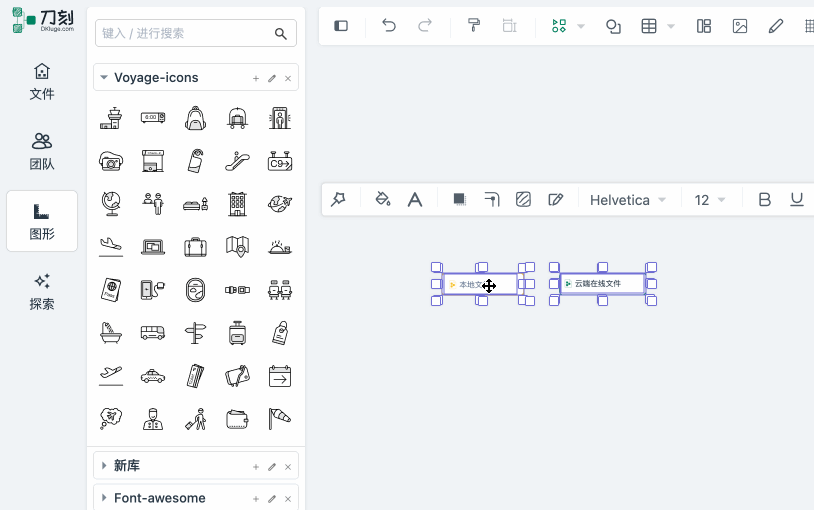
Task: Click the insert image icon
Action: tap(740, 26)
